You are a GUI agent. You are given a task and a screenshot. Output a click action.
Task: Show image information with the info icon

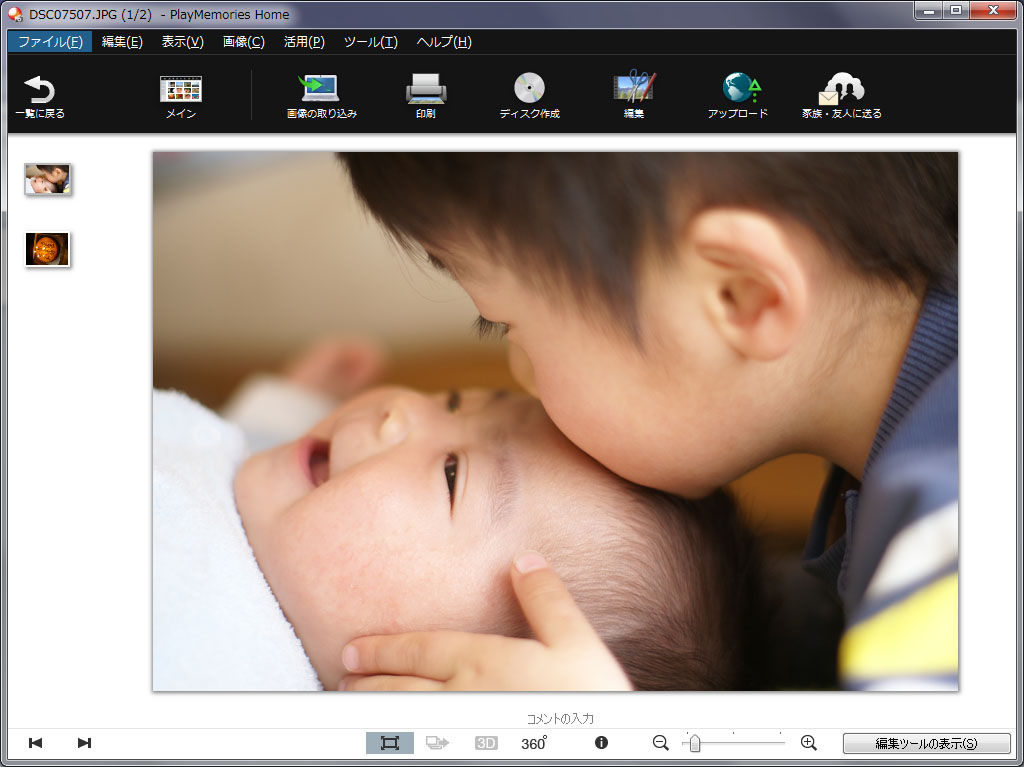point(601,743)
